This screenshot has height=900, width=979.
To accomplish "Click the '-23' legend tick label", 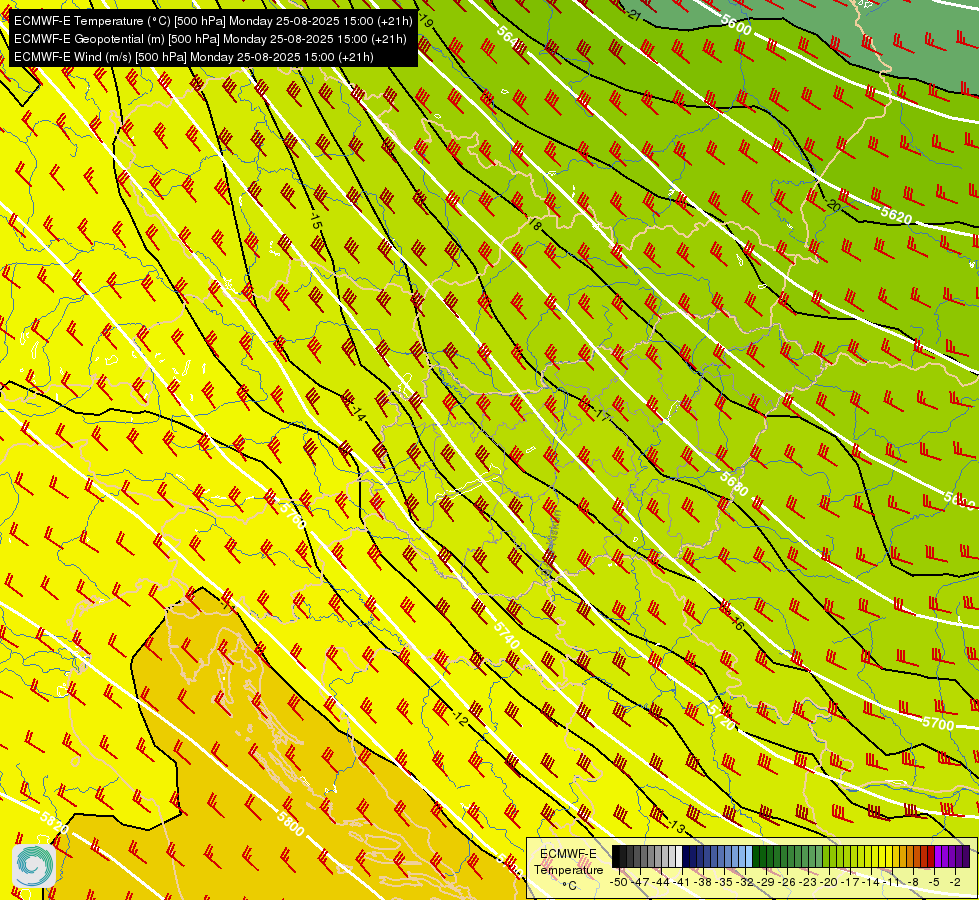I will pyautogui.click(x=809, y=882).
